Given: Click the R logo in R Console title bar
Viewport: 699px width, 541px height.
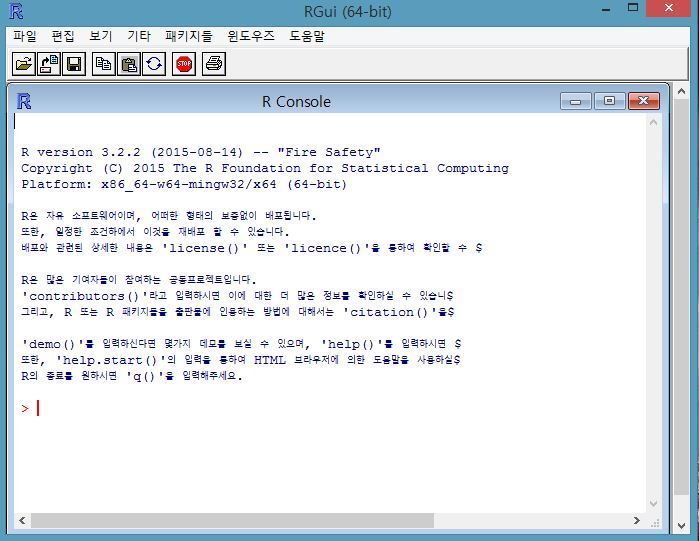Looking at the screenshot, I should pos(24,102).
